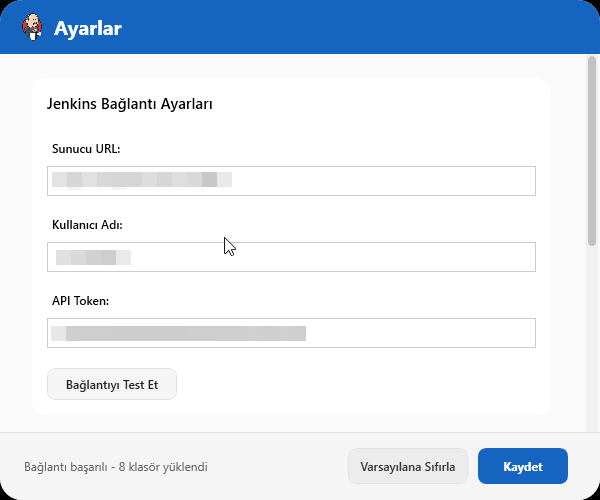Focus the Kullanıcı Adı text field

pyautogui.click(x=291, y=257)
